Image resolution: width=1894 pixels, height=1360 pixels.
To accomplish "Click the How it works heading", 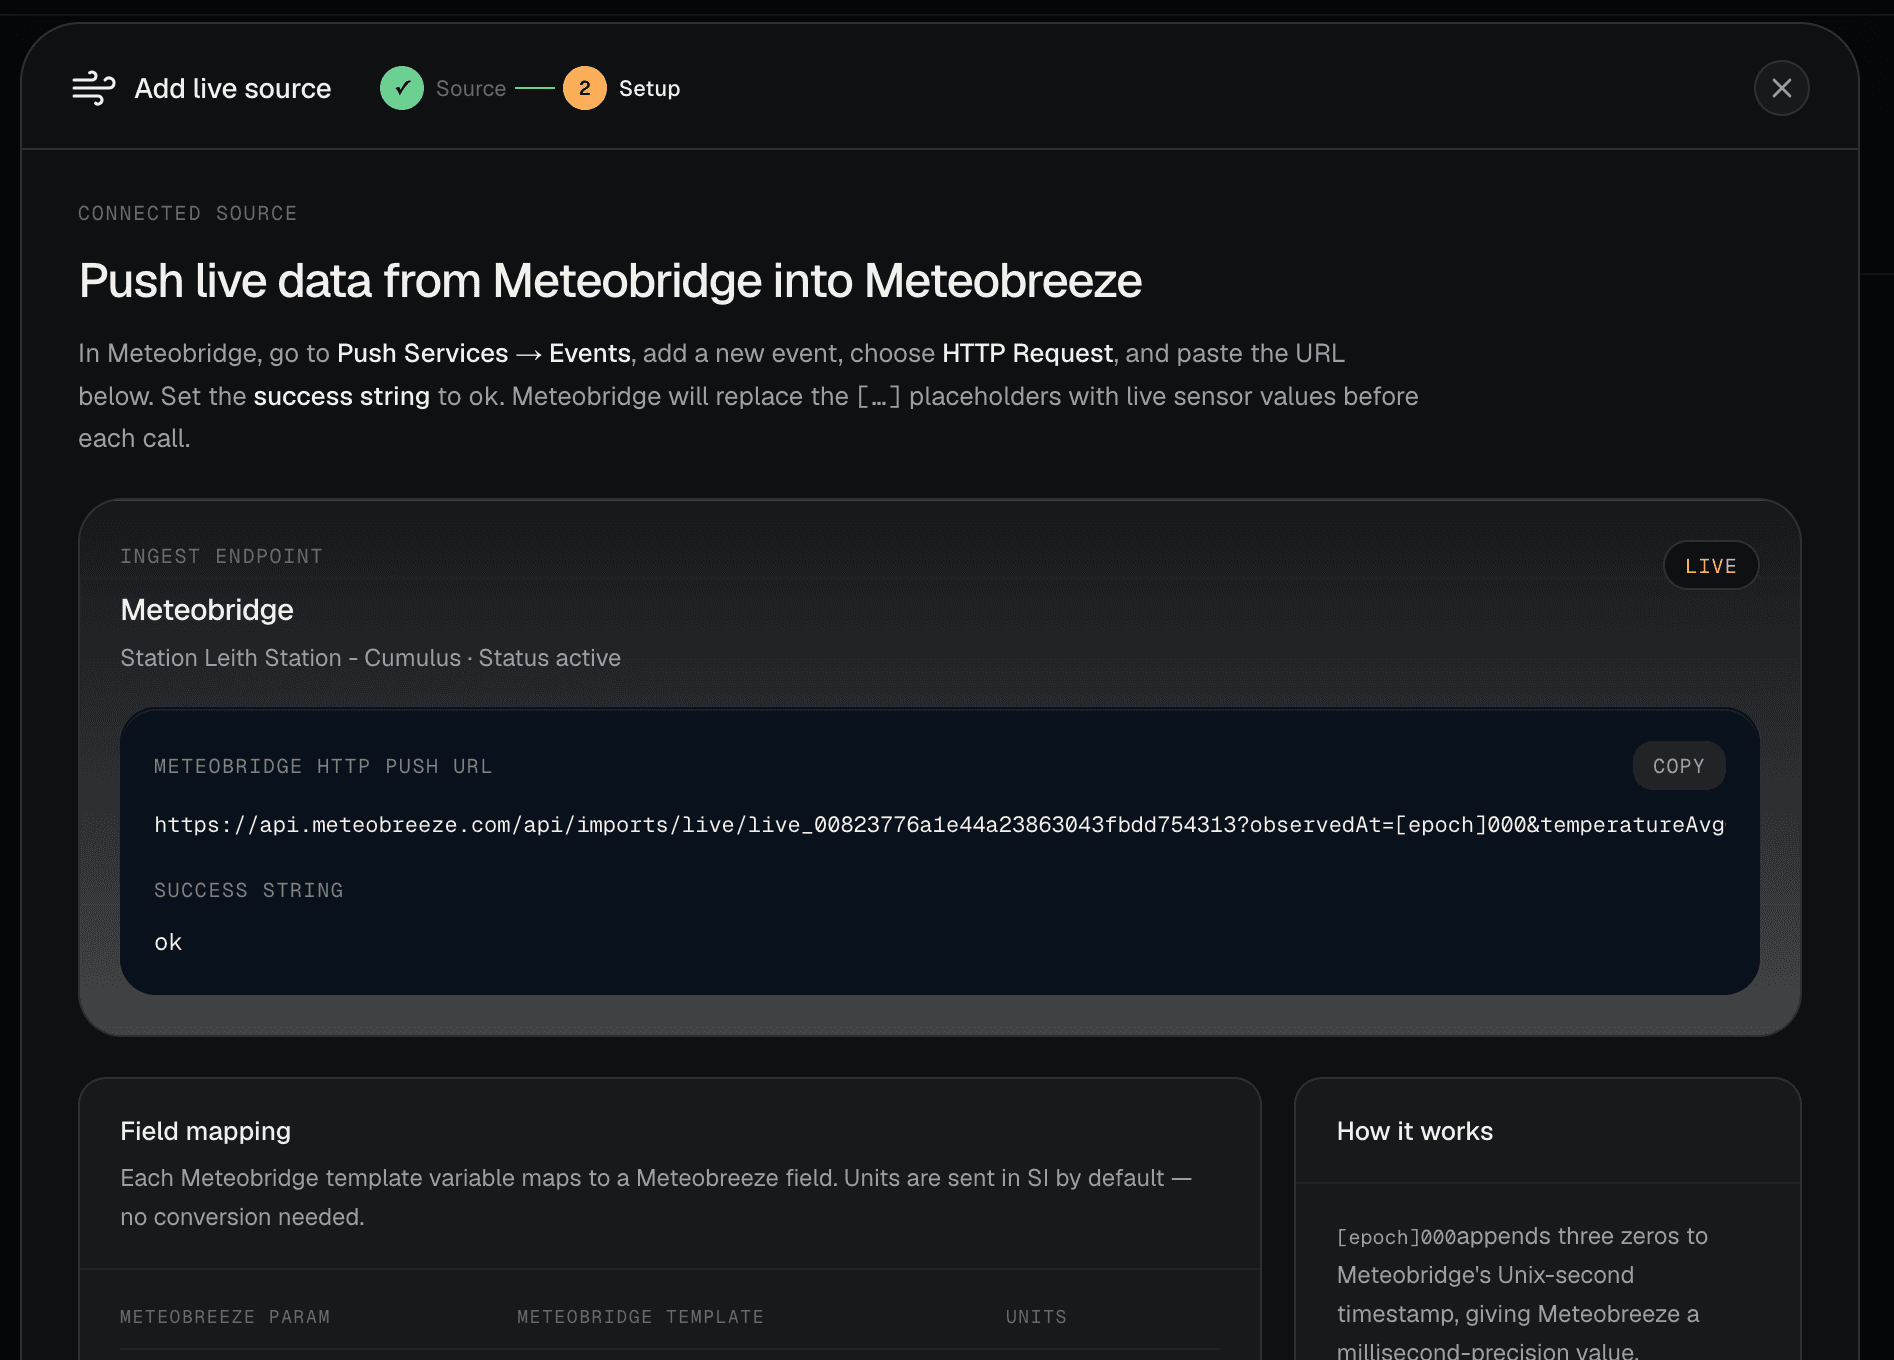I will (1415, 1131).
